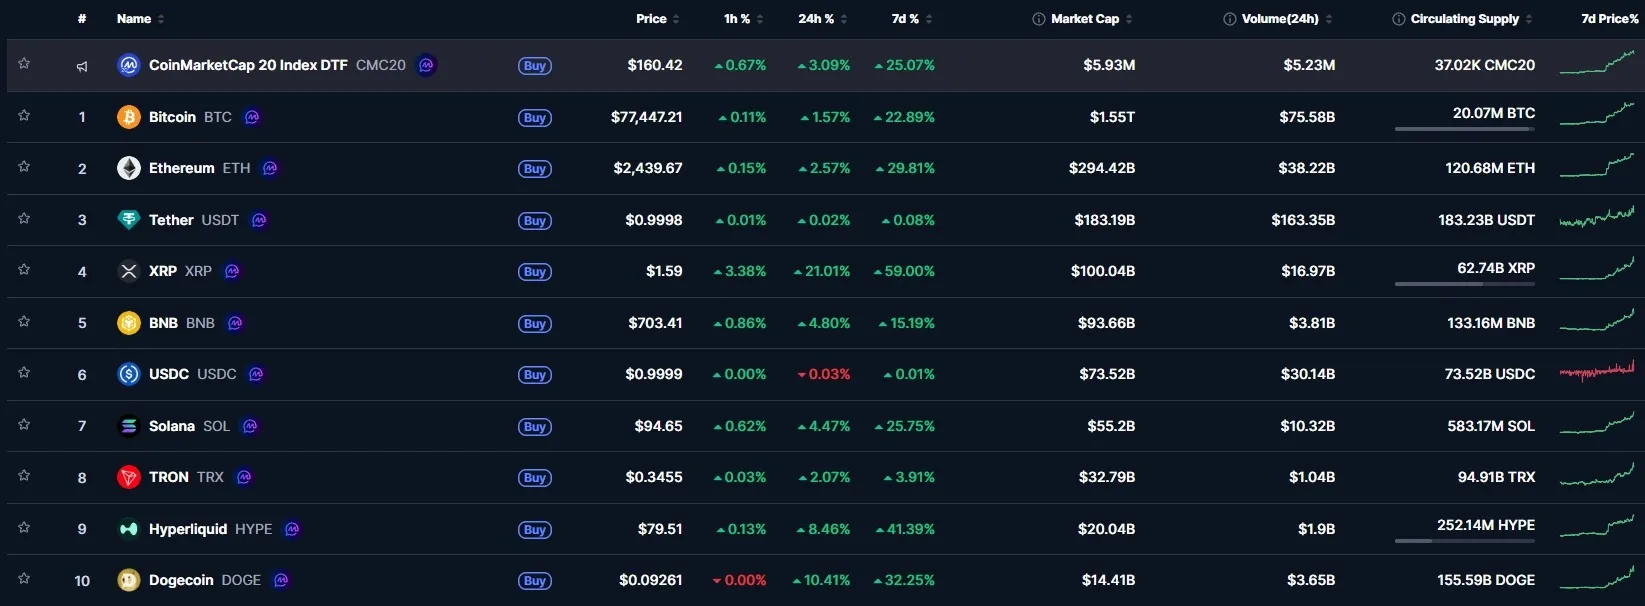Image resolution: width=1645 pixels, height=606 pixels.
Task: Click the Circulating Supply info icon
Action: [1399, 19]
